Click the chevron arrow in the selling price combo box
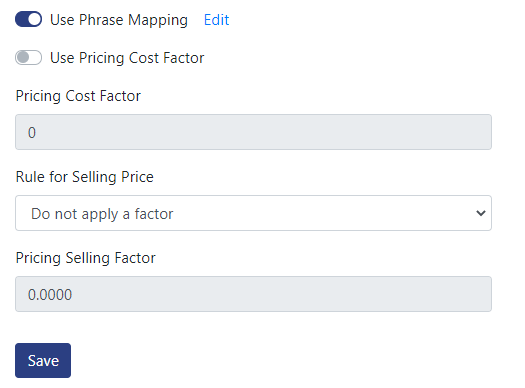 point(481,213)
